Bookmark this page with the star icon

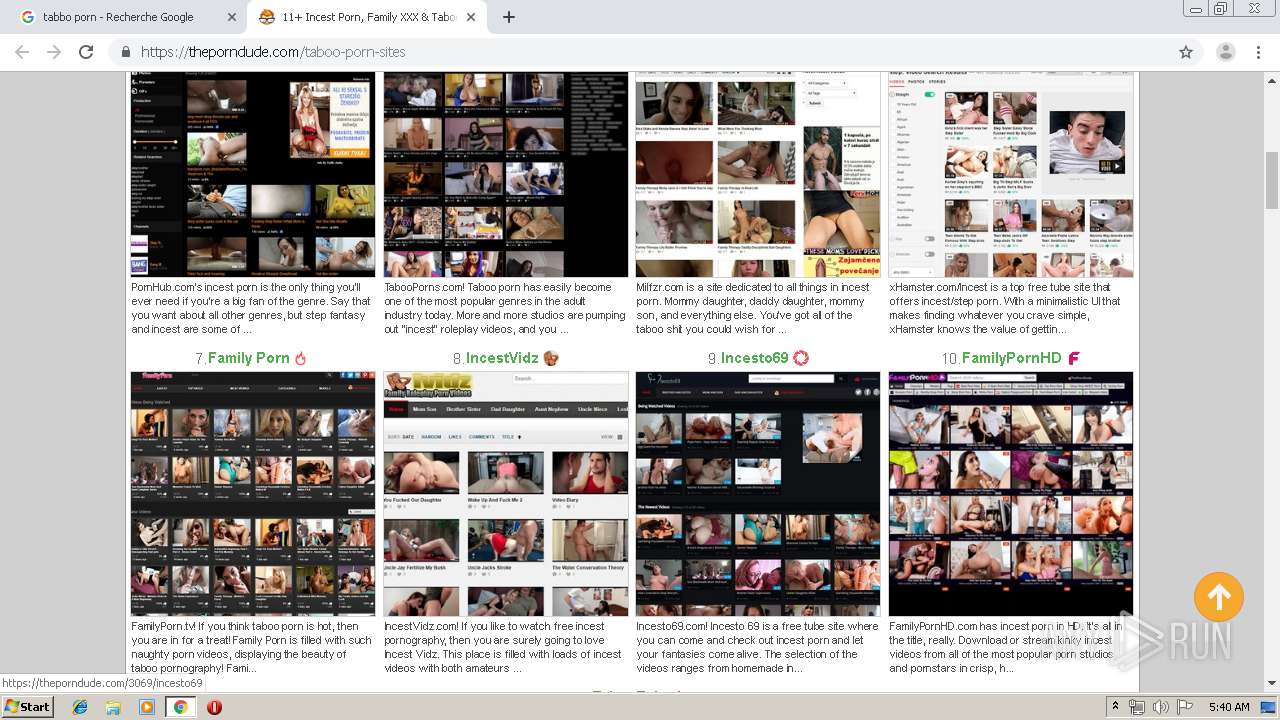click(1186, 52)
